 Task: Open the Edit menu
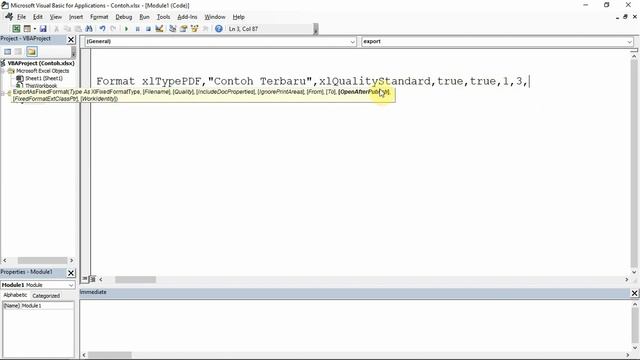click(x=38, y=17)
